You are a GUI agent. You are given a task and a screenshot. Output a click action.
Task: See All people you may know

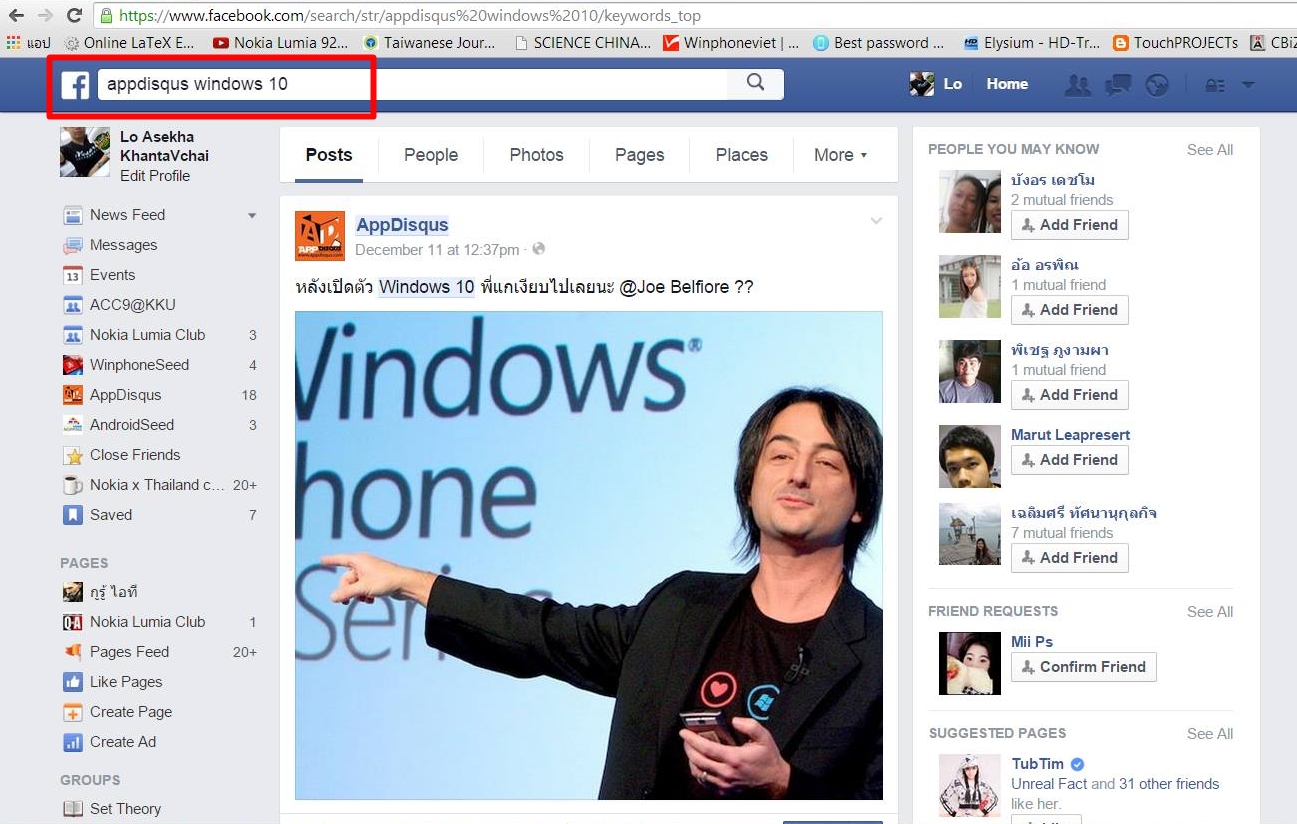click(x=1210, y=150)
